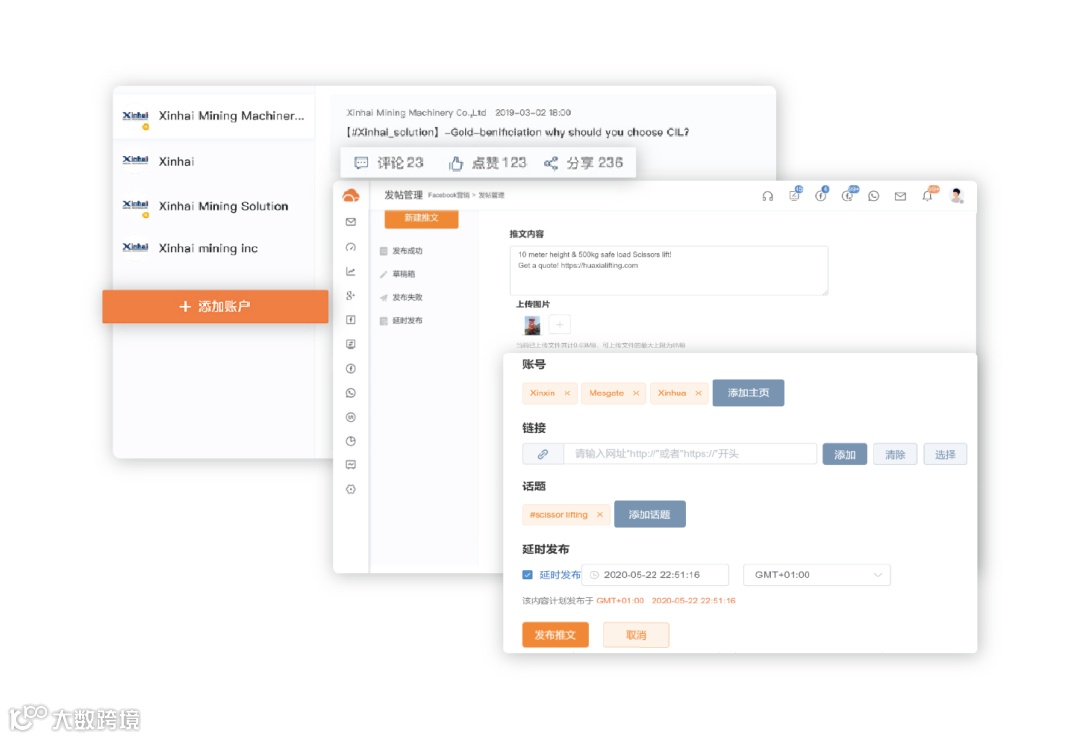
Task: Click the thumbs-up icon showing 点赞 123
Action: coord(456,163)
